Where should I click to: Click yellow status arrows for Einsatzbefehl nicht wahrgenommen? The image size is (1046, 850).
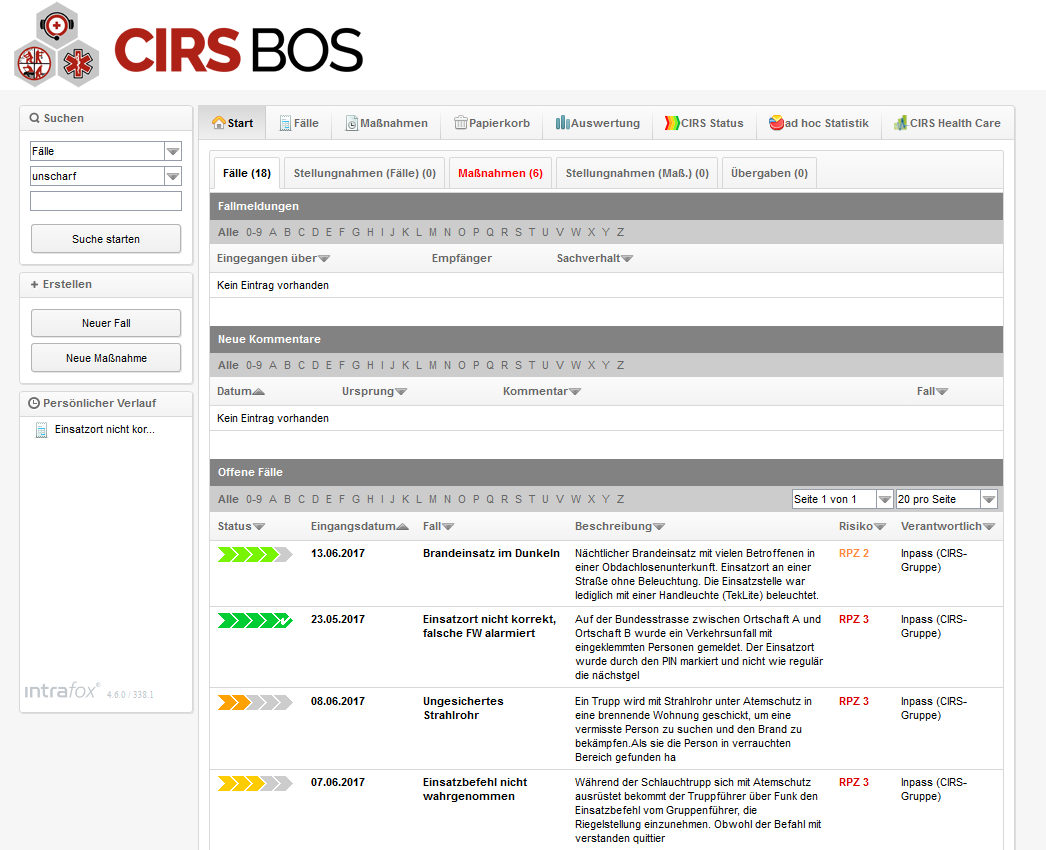pyautogui.click(x=255, y=783)
